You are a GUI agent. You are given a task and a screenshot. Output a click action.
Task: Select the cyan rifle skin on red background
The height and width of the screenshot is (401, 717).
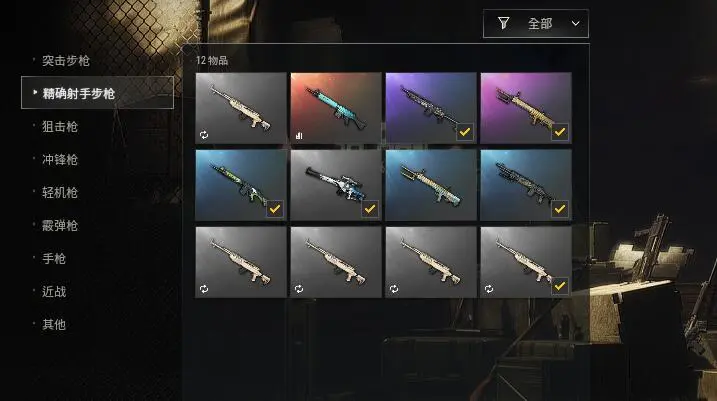coord(336,108)
